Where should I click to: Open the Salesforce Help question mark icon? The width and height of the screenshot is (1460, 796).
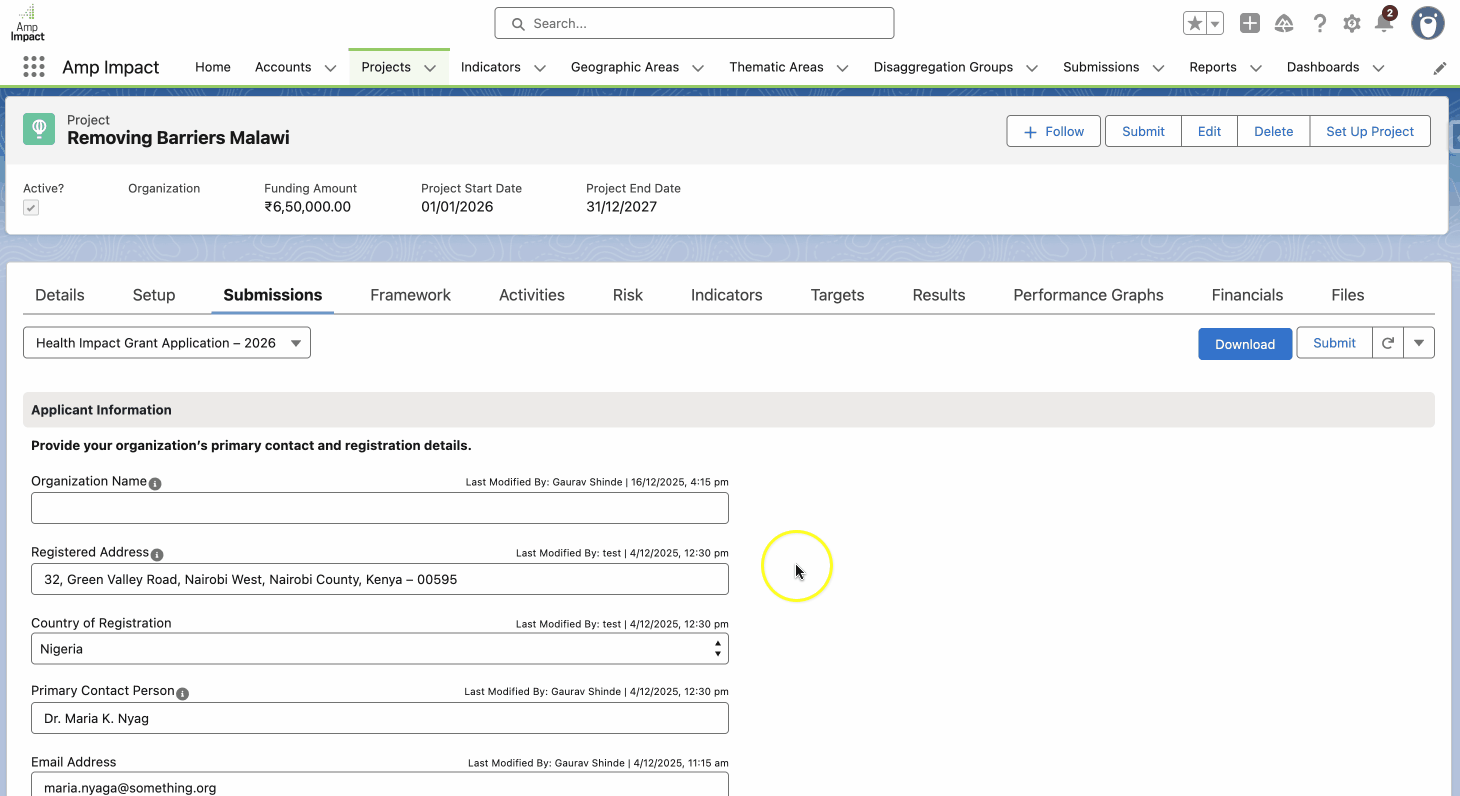(x=1320, y=24)
